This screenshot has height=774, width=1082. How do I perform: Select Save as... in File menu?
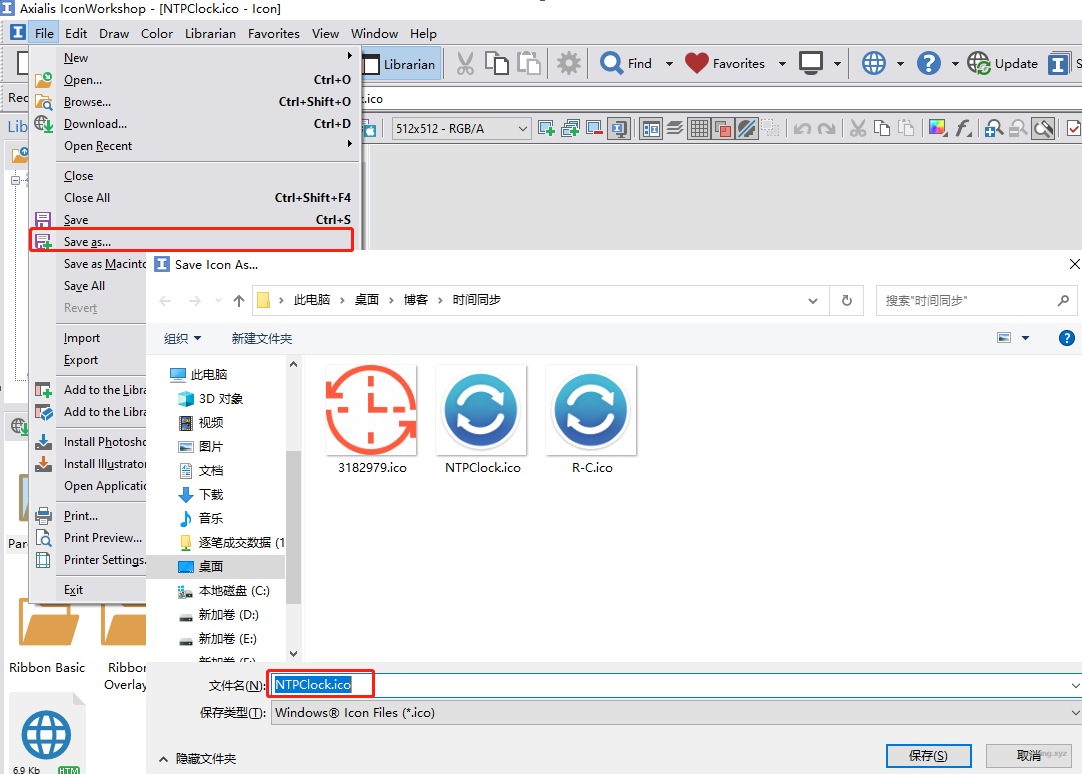pyautogui.click(x=88, y=241)
